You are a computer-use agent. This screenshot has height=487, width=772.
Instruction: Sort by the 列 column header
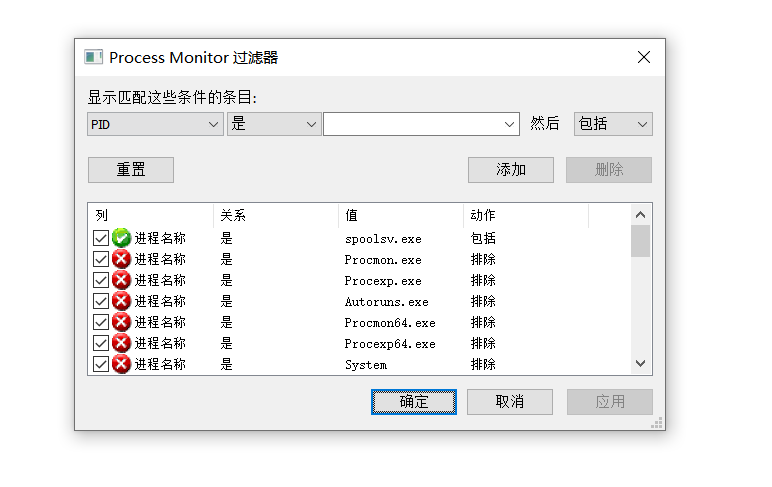point(151,215)
